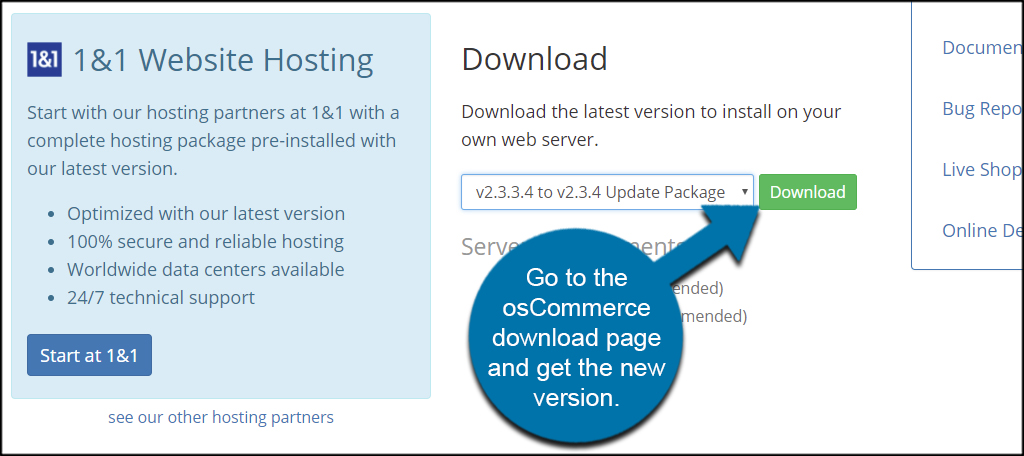Open the Live Shops sidebar link
The height and width of the screenshot is (456, 1024).
[982, 170]
